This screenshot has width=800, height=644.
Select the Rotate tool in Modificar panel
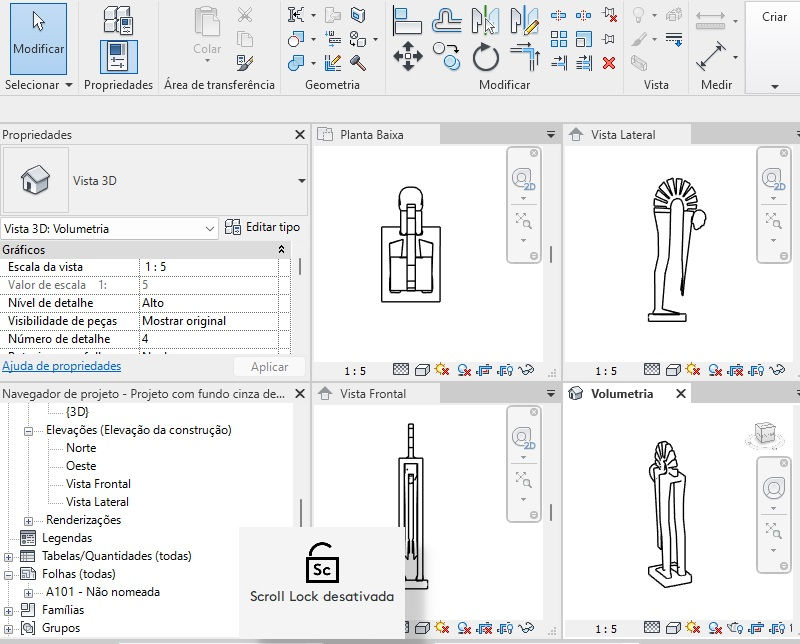point(486,55)
